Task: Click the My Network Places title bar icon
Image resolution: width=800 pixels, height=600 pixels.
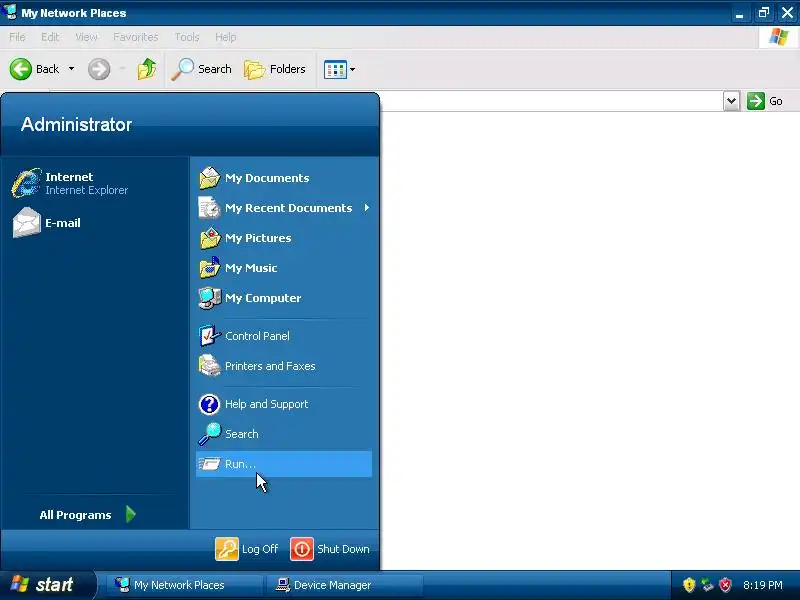Action: click(9, 12)
